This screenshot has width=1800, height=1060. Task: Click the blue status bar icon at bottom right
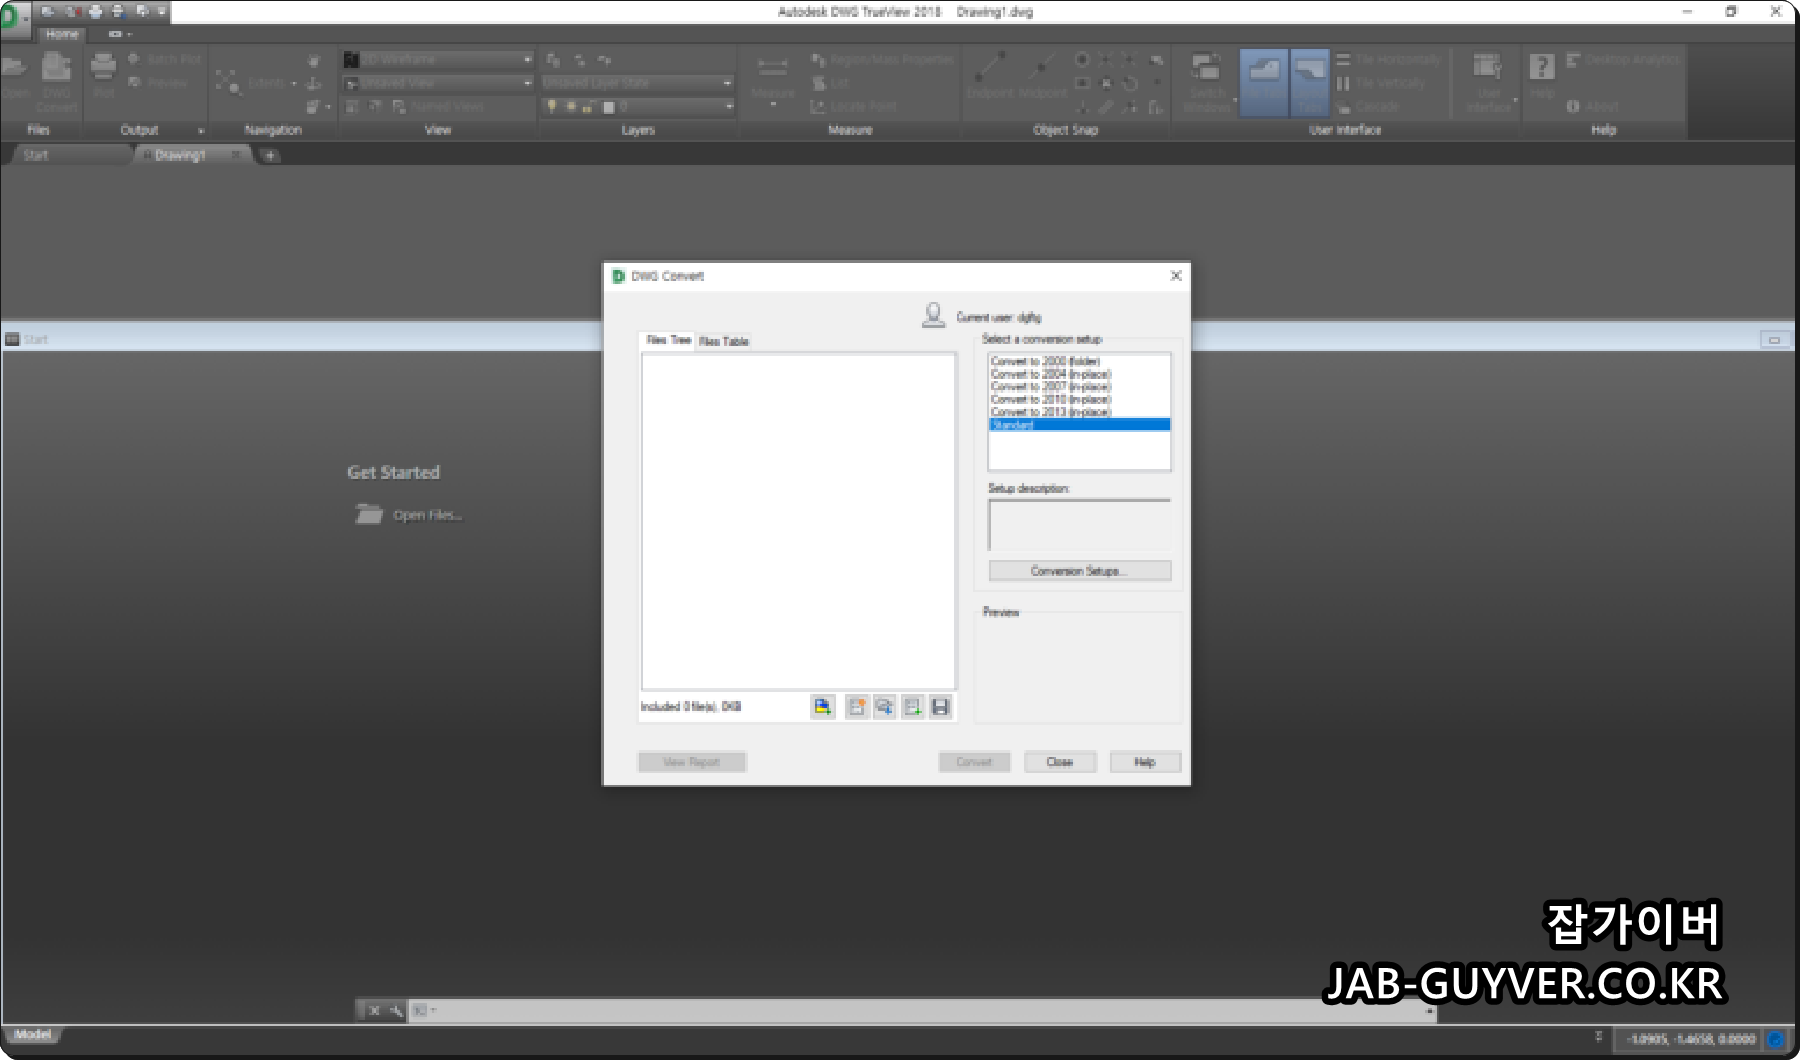coord(1776,1040)
